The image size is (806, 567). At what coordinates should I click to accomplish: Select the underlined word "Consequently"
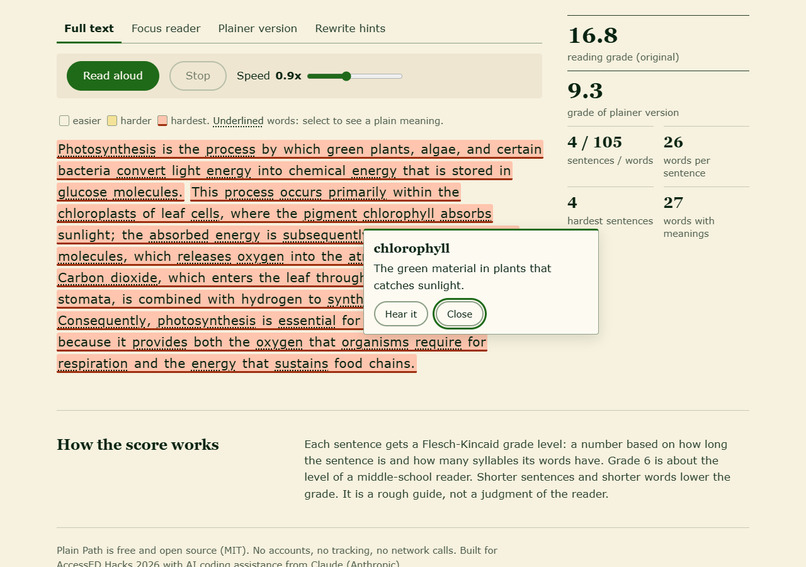click(102, 321)
